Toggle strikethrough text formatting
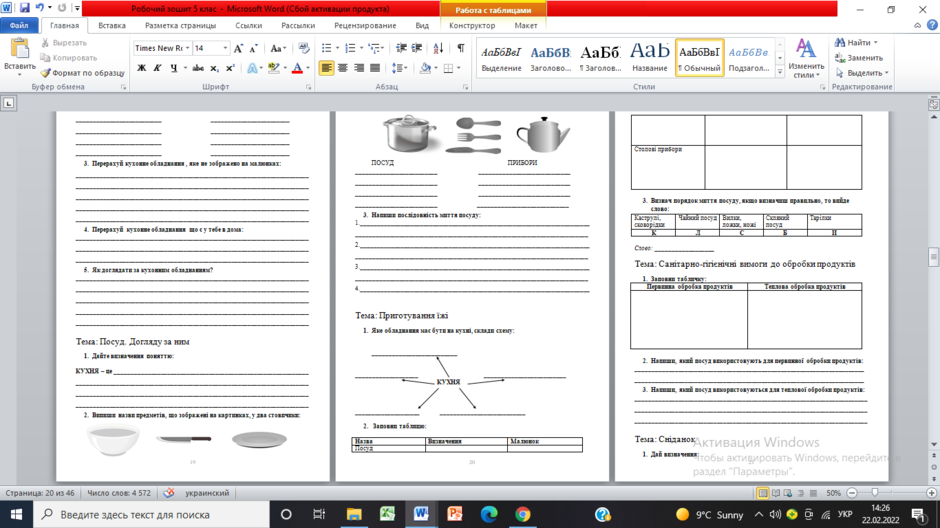The width and height of the screenshot is (940, 528). coord(198,68)
